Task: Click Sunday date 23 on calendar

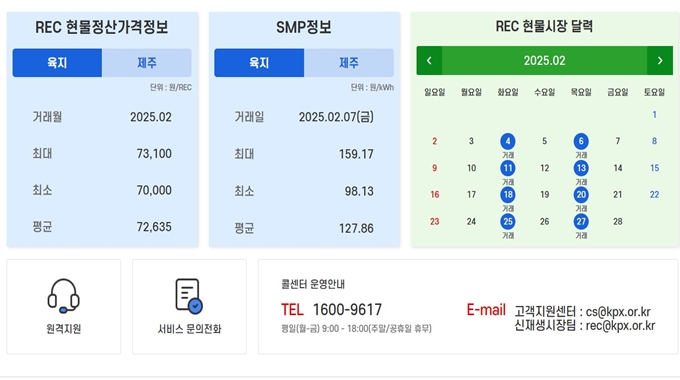Action: (435, 221)
